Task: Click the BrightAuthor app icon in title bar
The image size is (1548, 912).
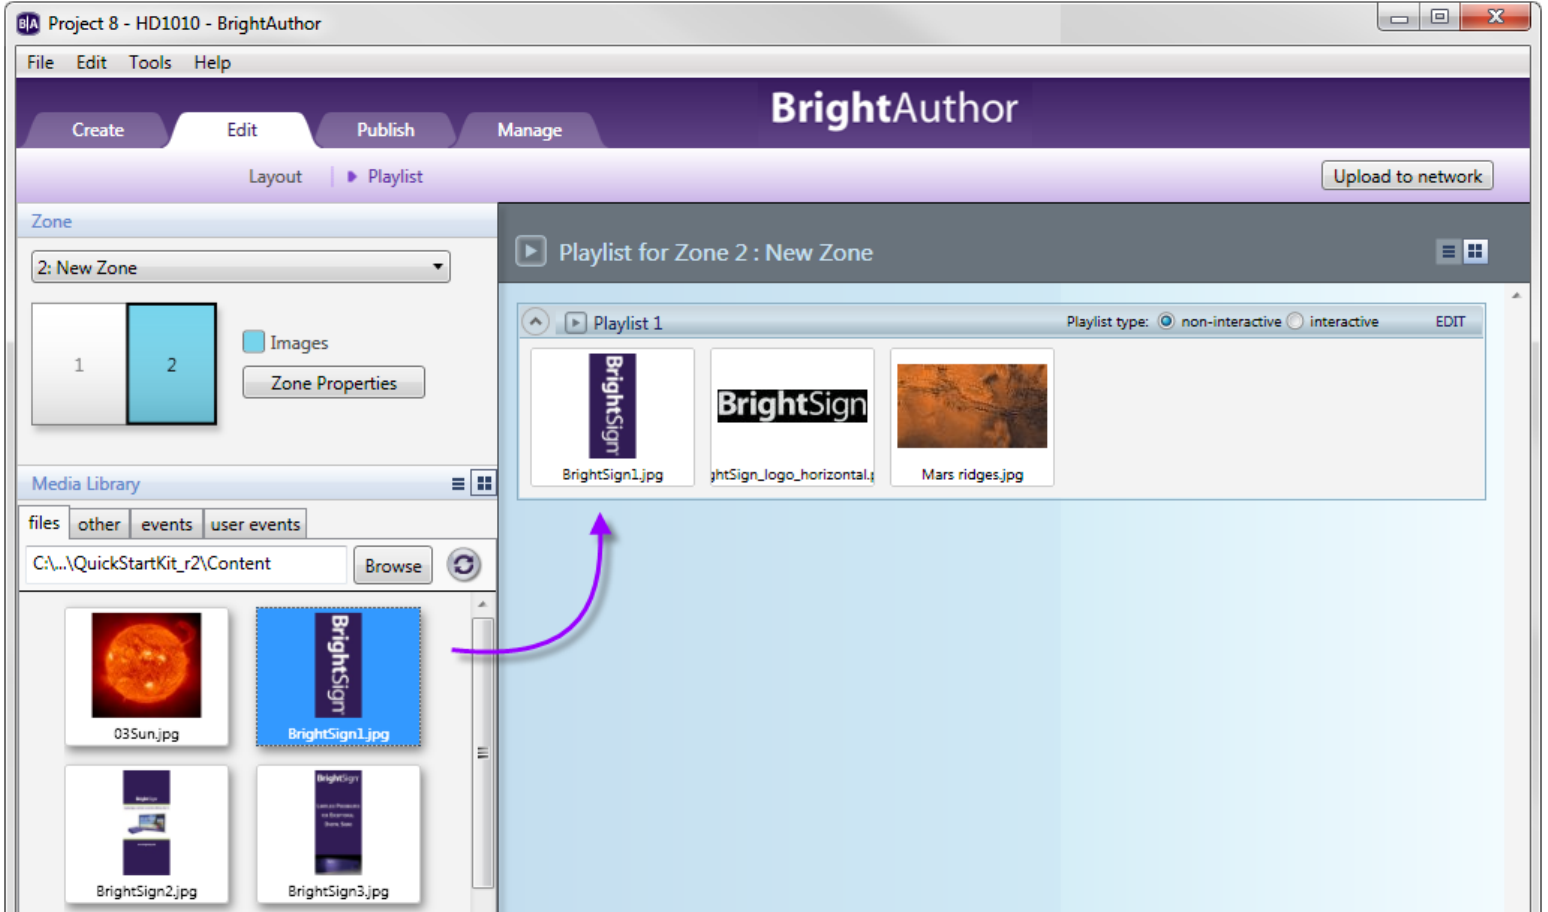Action: pyautogui.click(x=28, y=23)
